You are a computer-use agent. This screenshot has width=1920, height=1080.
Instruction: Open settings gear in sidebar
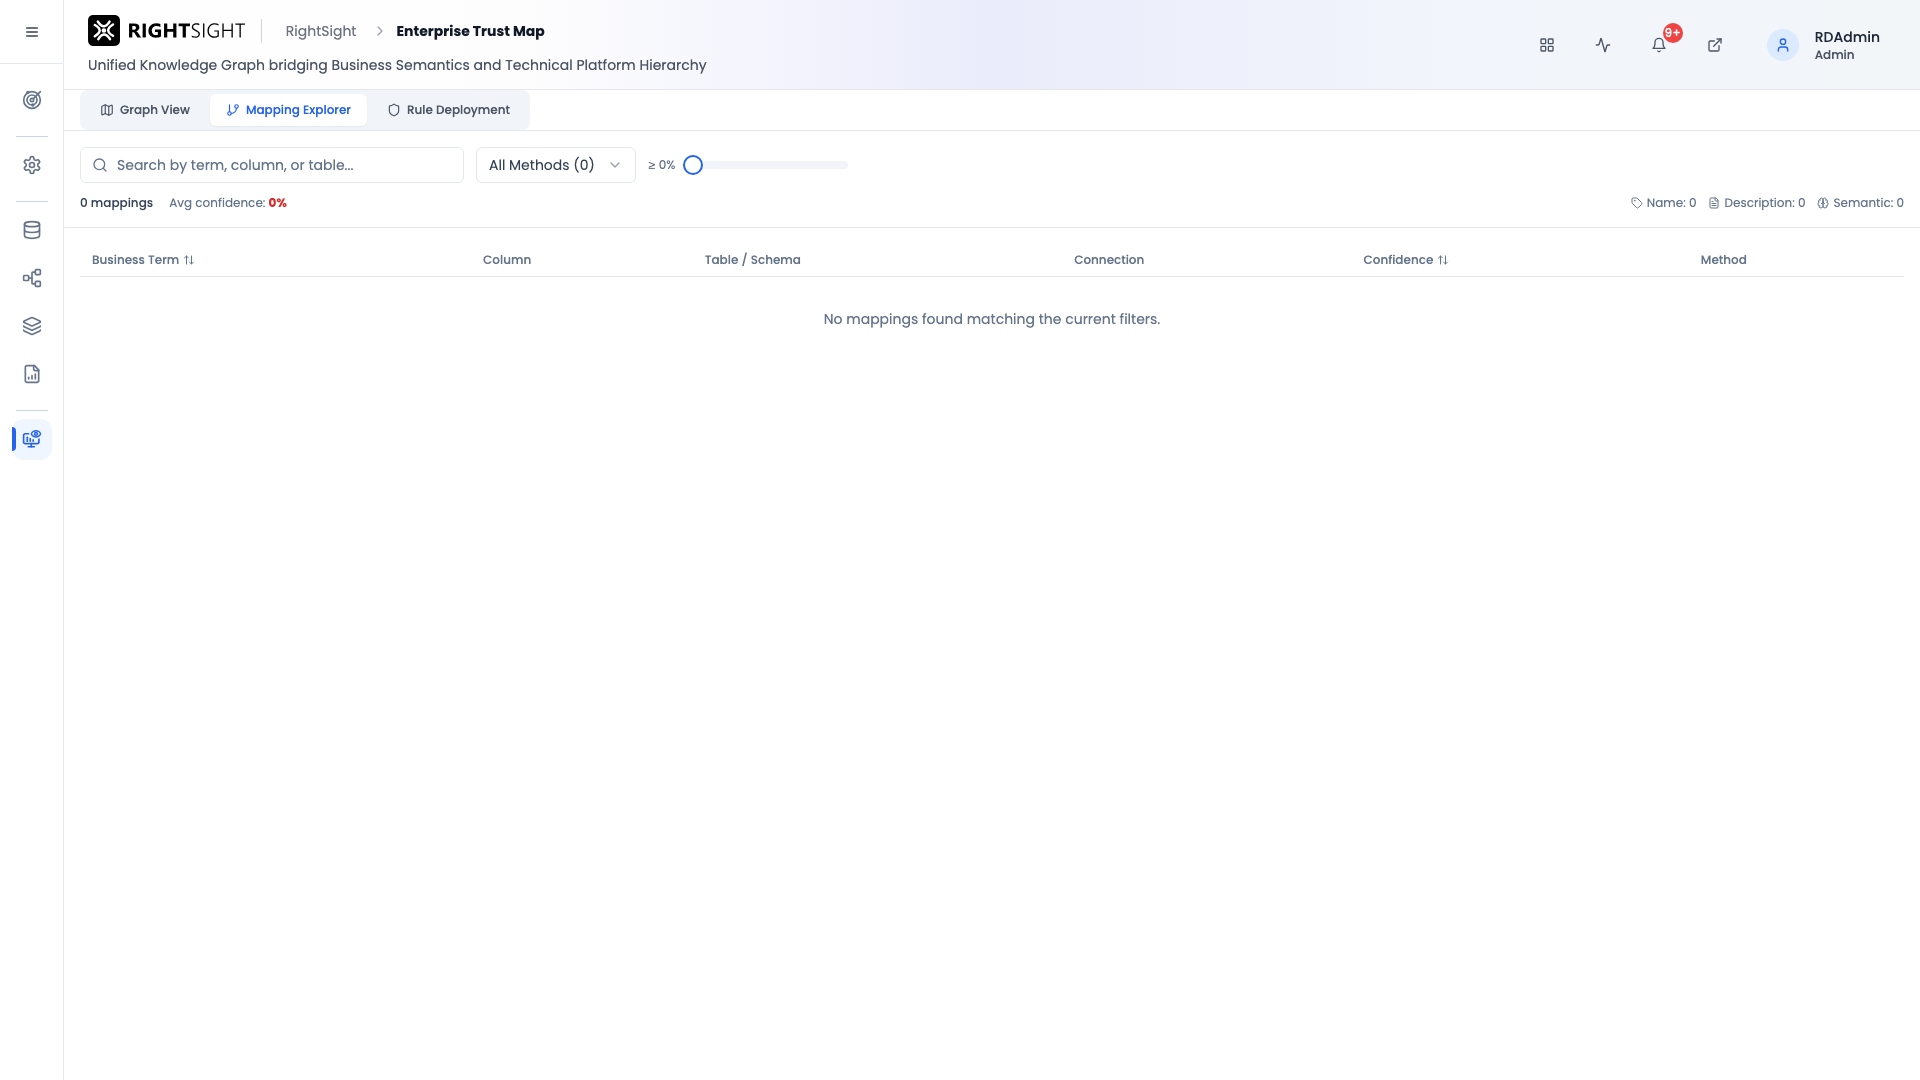tap(32, 165)
